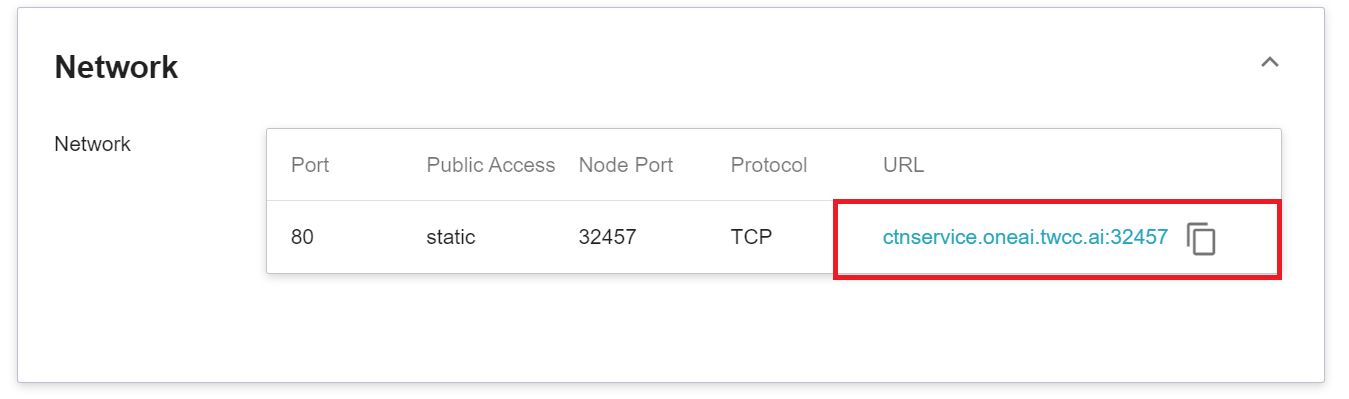Click the whitespace between heading and chevron
1349x399 pixels.
(715, 66)
